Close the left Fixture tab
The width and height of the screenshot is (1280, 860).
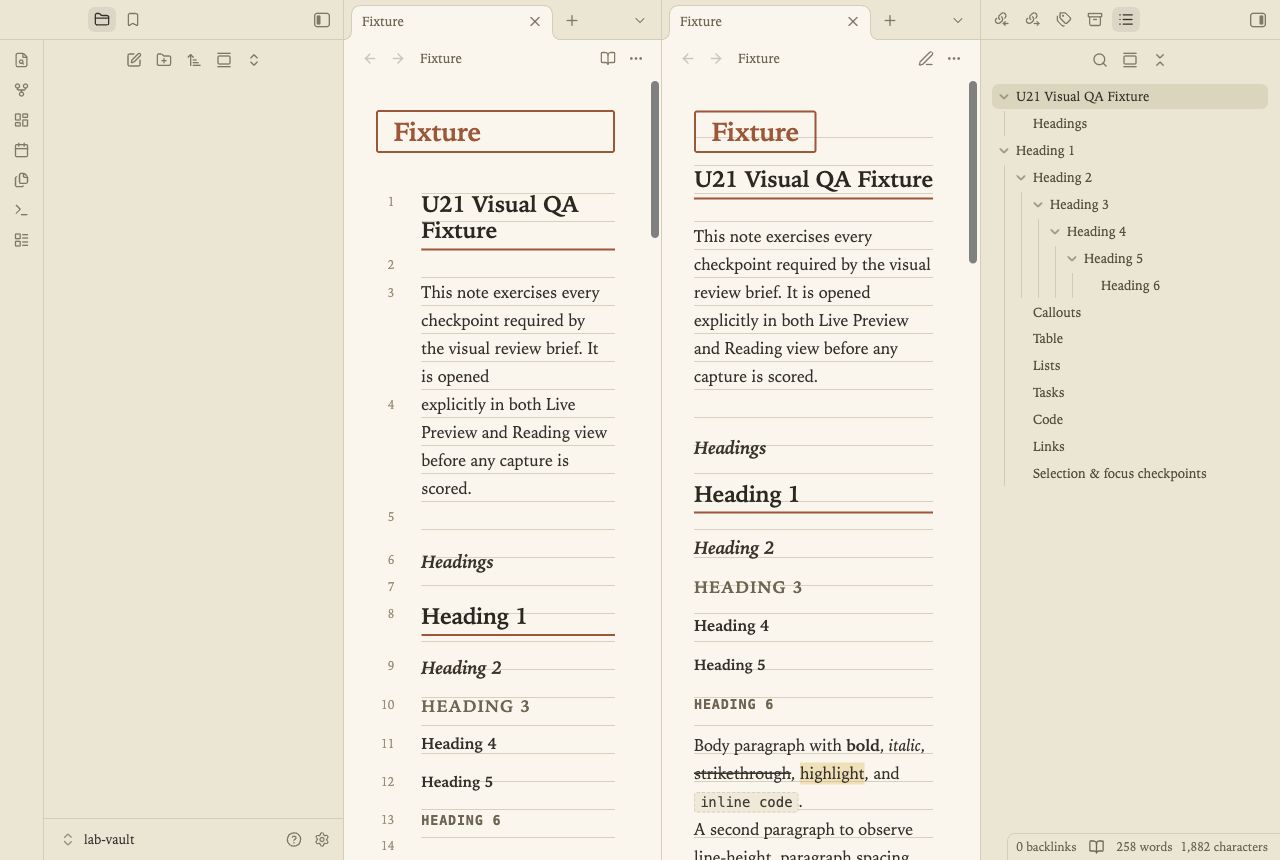535,21
